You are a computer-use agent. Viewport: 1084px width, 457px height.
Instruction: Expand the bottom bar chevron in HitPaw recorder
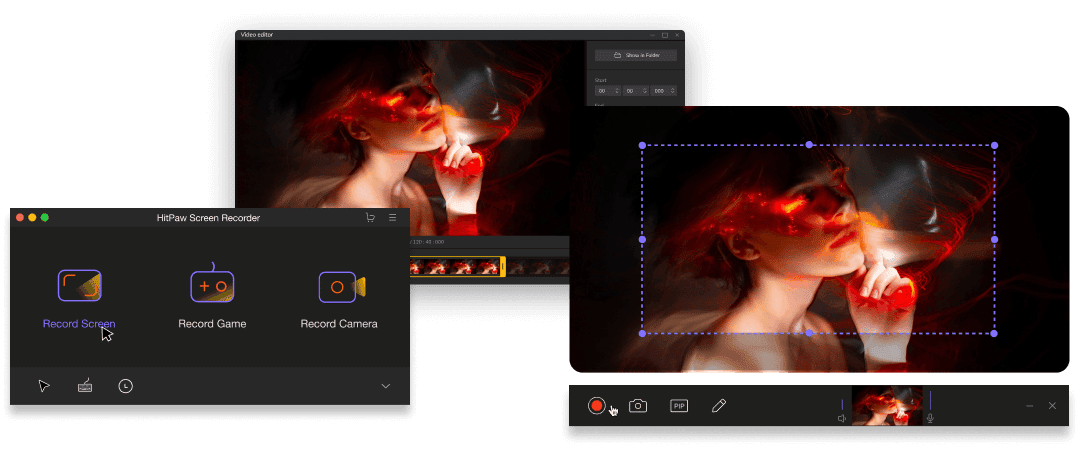[386, 386]
